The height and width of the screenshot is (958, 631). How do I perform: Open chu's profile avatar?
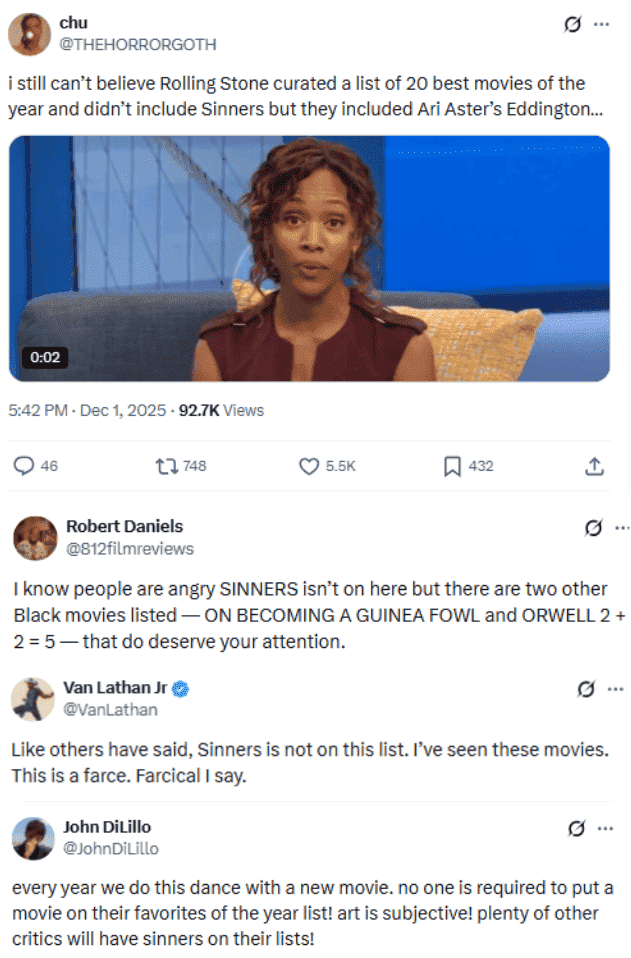tap(29, 34)
